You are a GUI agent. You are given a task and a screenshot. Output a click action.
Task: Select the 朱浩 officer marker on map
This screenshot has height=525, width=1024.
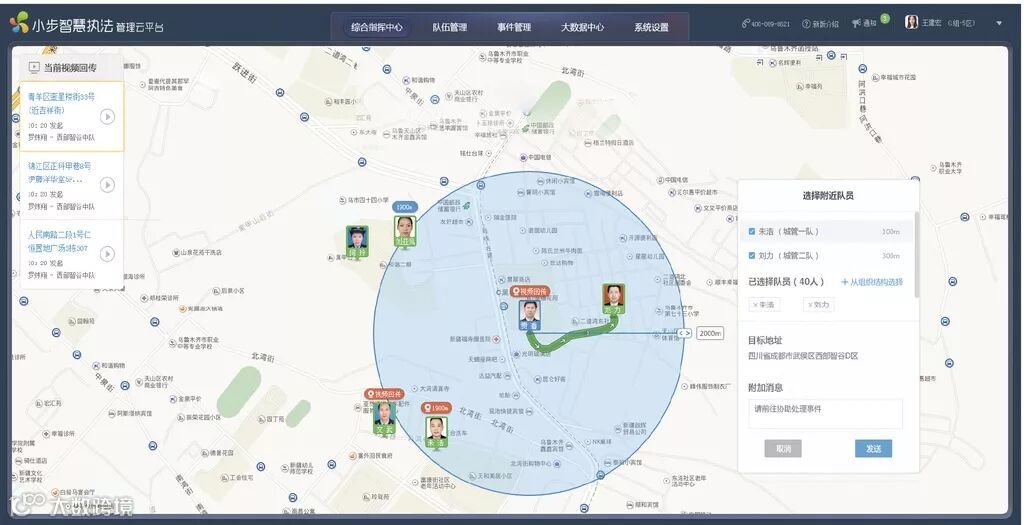pyautogui.click(x=436, y=432)
